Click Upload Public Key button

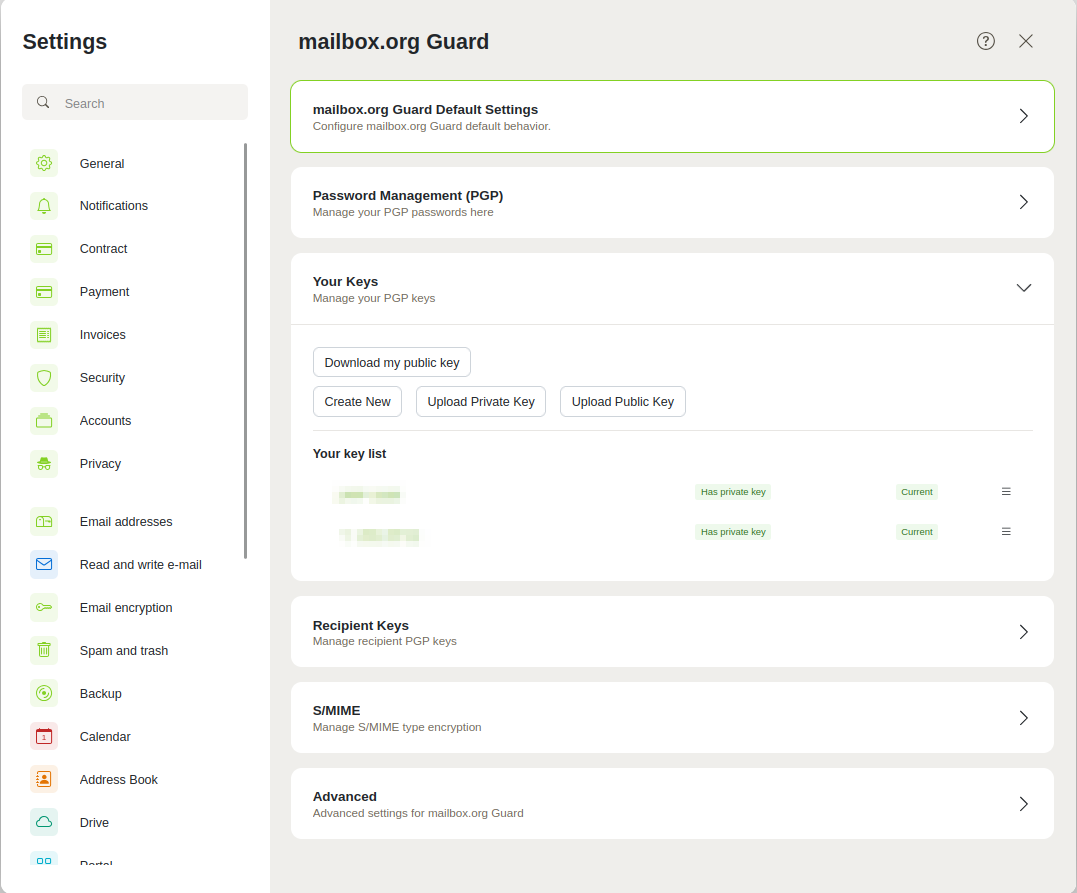pyautogui.click(x=623, y=402)
